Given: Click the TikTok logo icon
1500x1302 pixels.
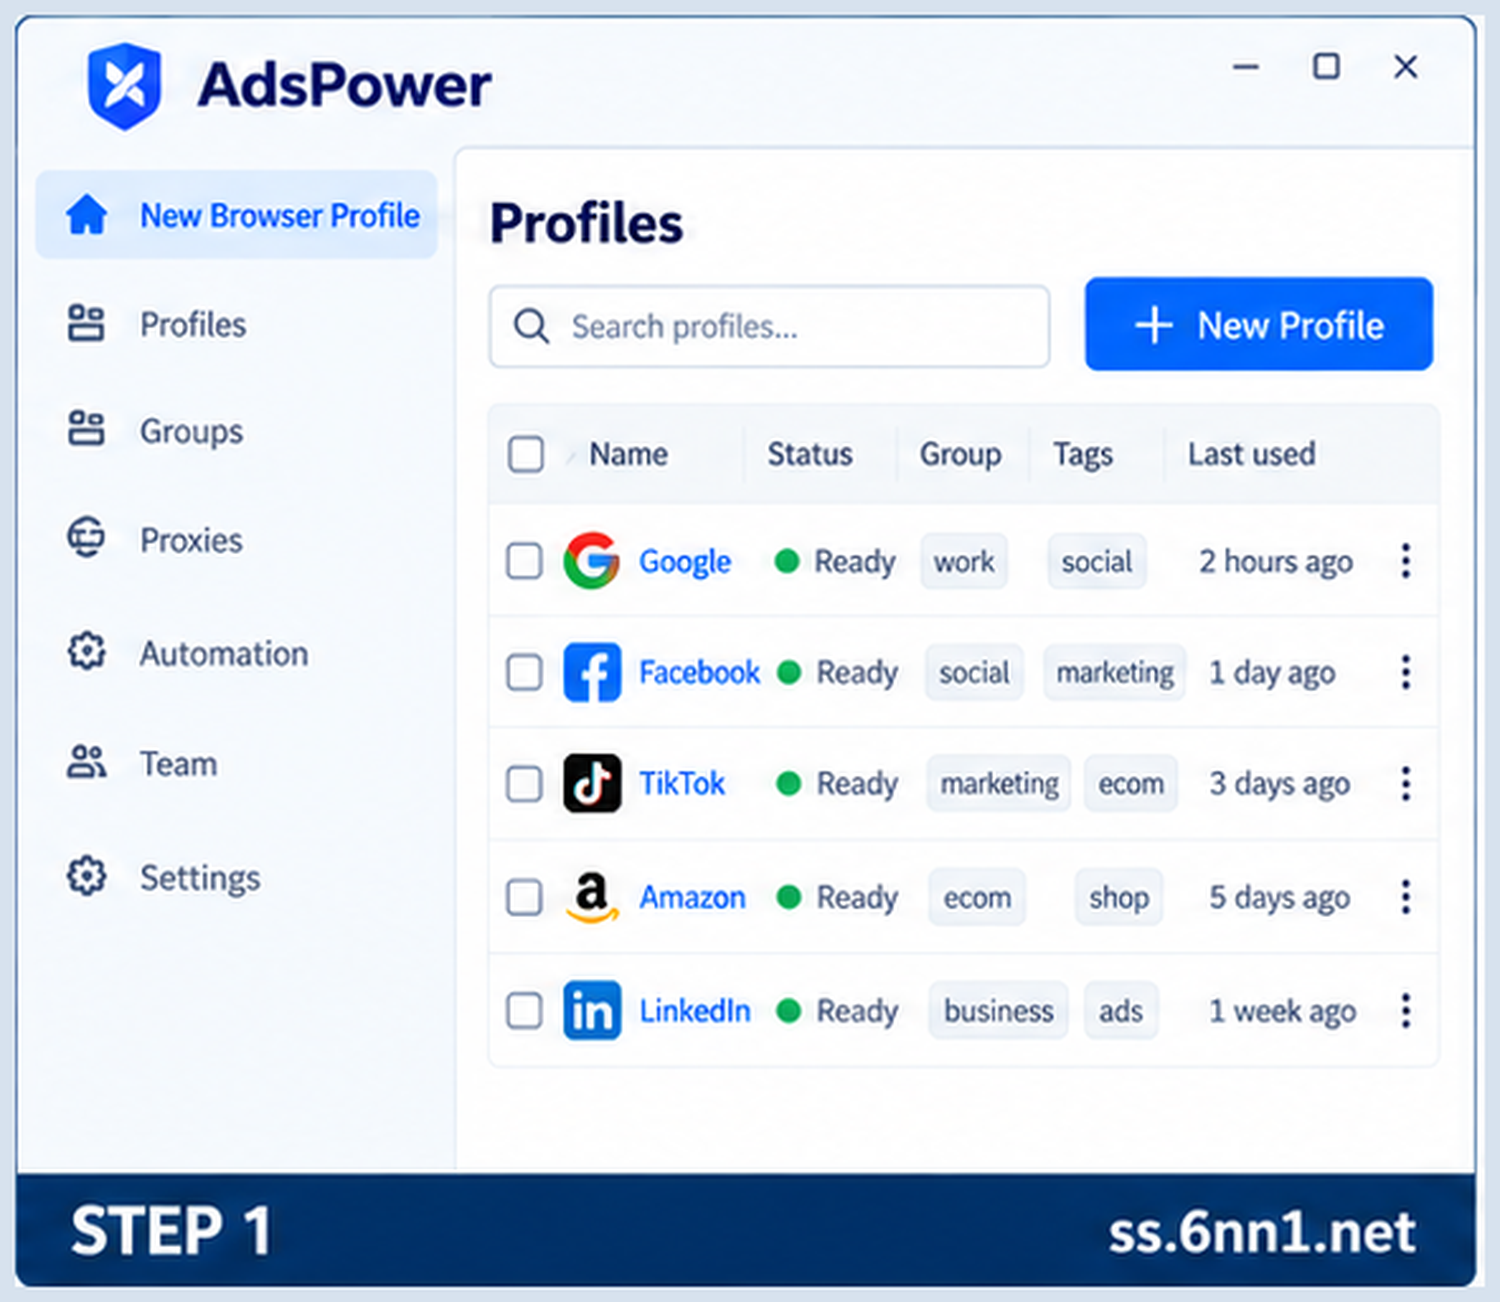Looking at the screenshot, I should click(592, 783).
